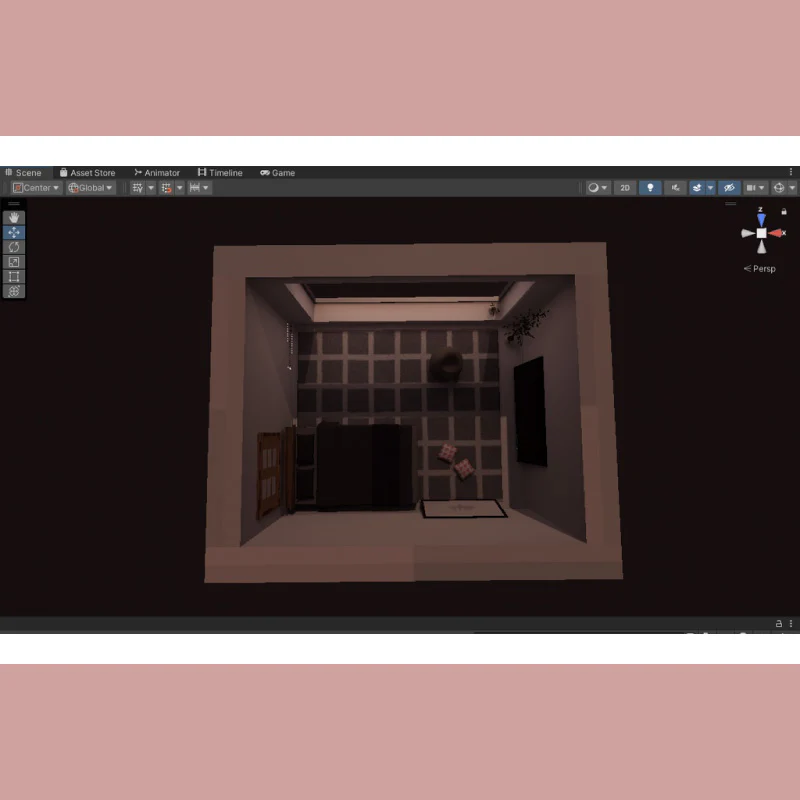Click the grid visibility icon
The height and width of the screenshot is (800, 800).
pos(138,188)
